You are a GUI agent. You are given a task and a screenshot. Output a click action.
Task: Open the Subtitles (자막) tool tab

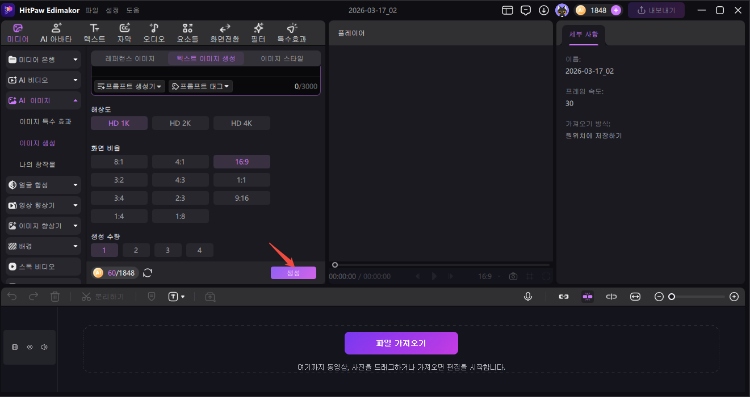coord(124,33)
